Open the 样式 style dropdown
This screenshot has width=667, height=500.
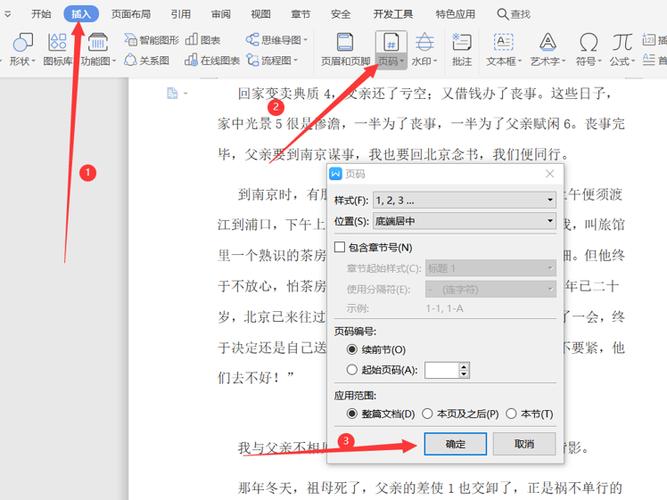465,200
